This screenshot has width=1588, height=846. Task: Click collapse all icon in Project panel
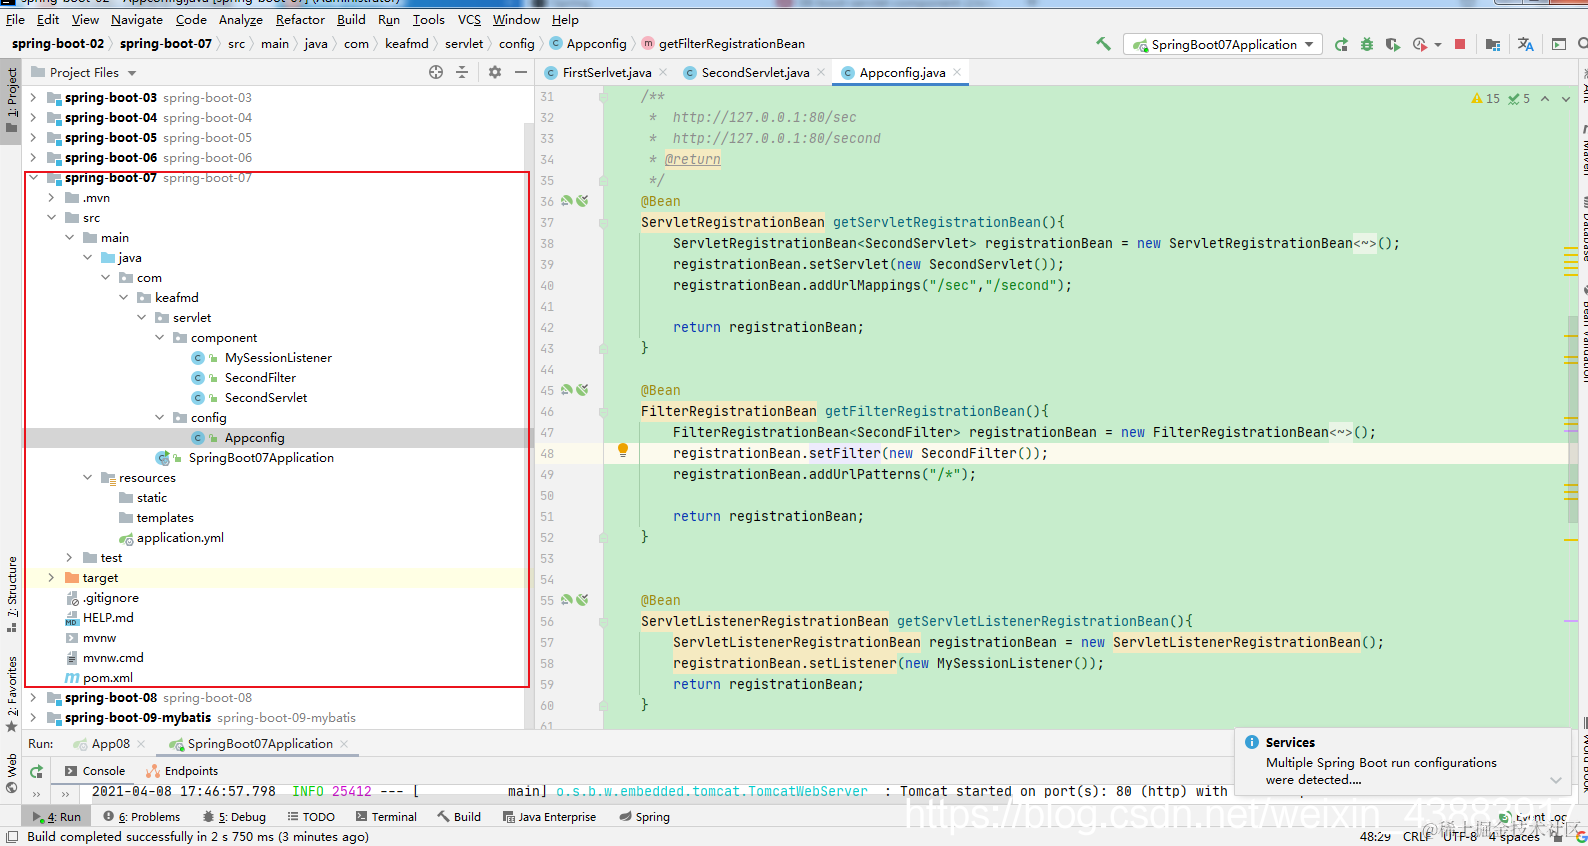pos(462,72)
